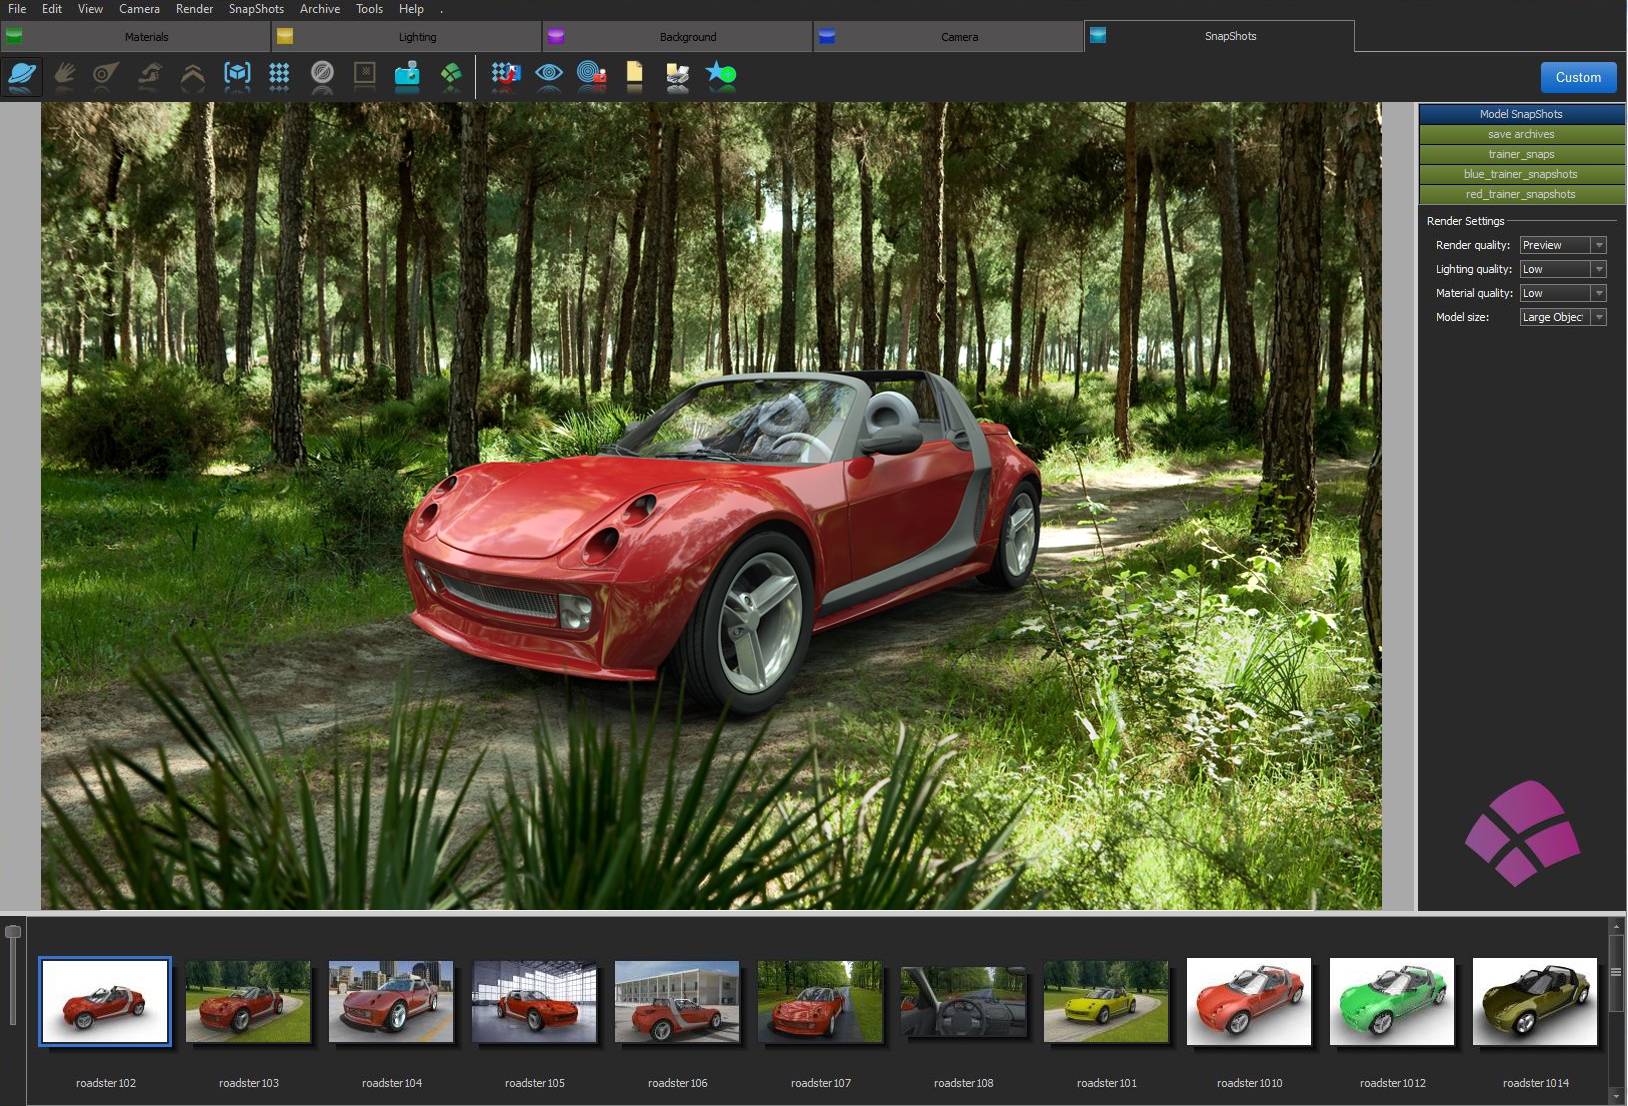Click the blue camera snapshot icon

407,75
